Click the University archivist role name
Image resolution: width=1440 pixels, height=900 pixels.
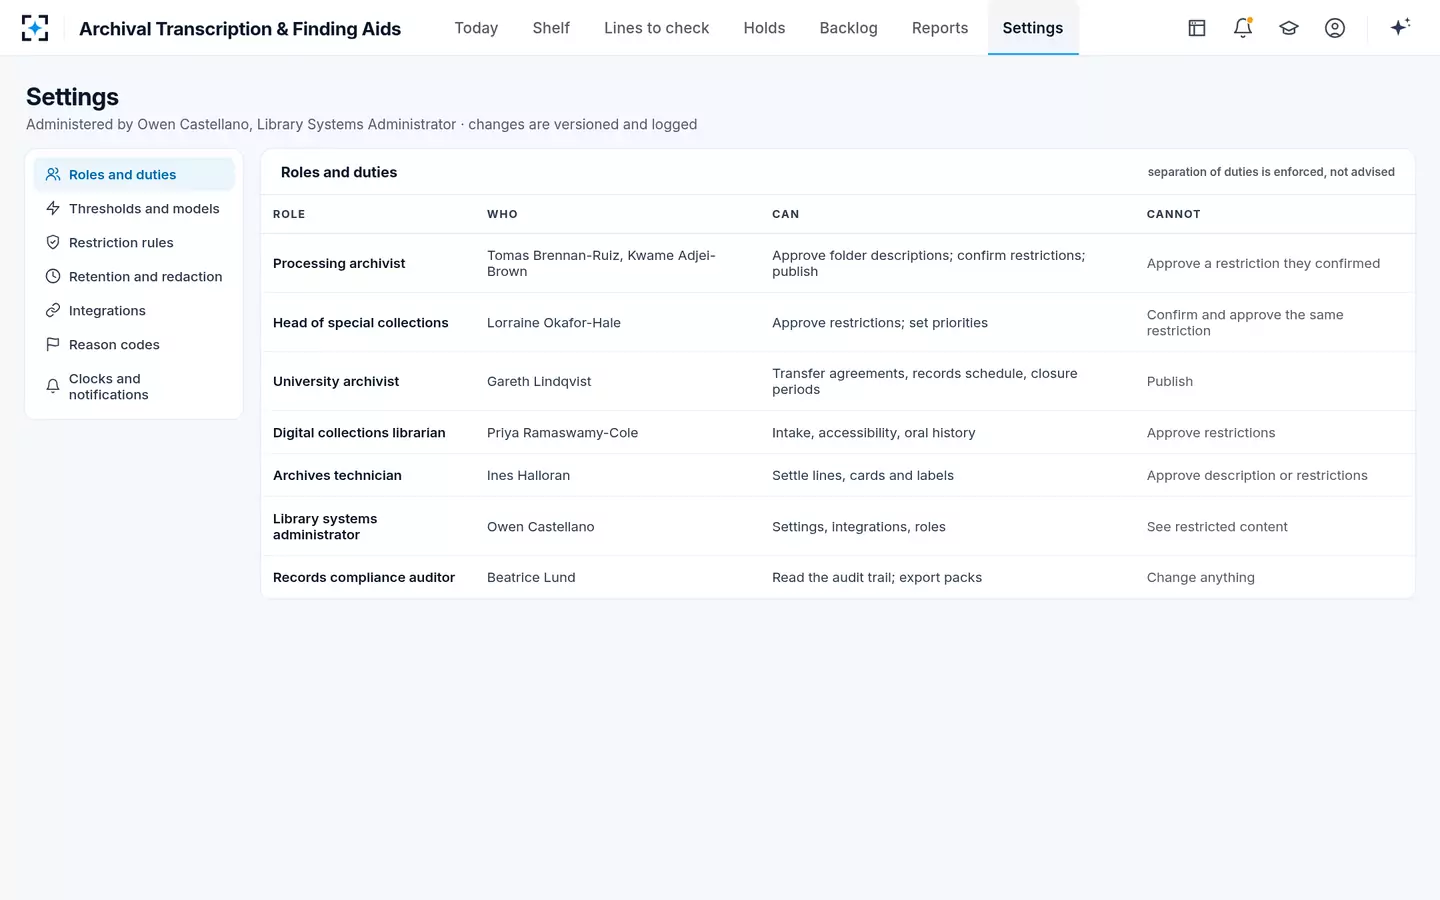coord(336,381)
